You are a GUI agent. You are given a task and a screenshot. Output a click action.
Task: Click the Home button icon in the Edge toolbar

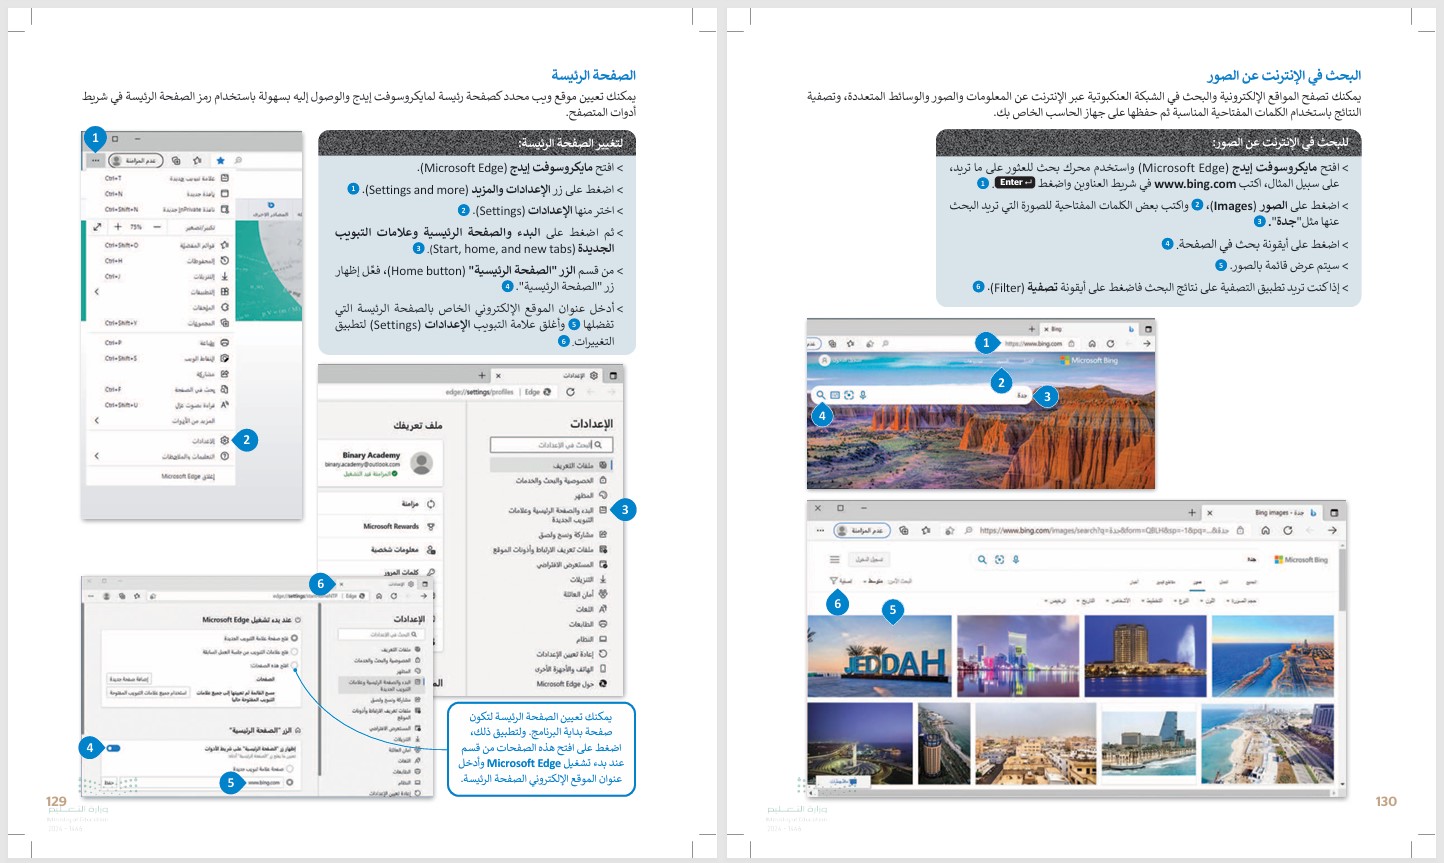tap(1092, 344)
